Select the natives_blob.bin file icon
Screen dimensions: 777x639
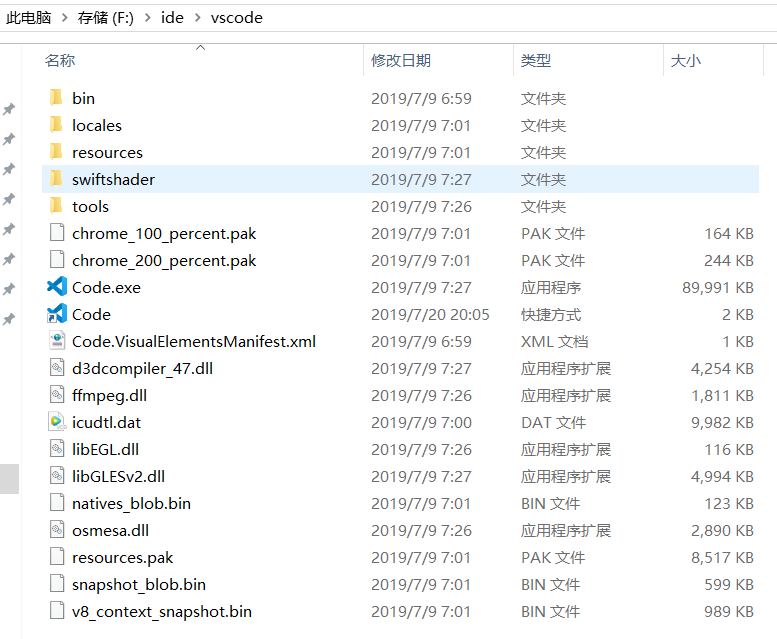click(57, 502)
